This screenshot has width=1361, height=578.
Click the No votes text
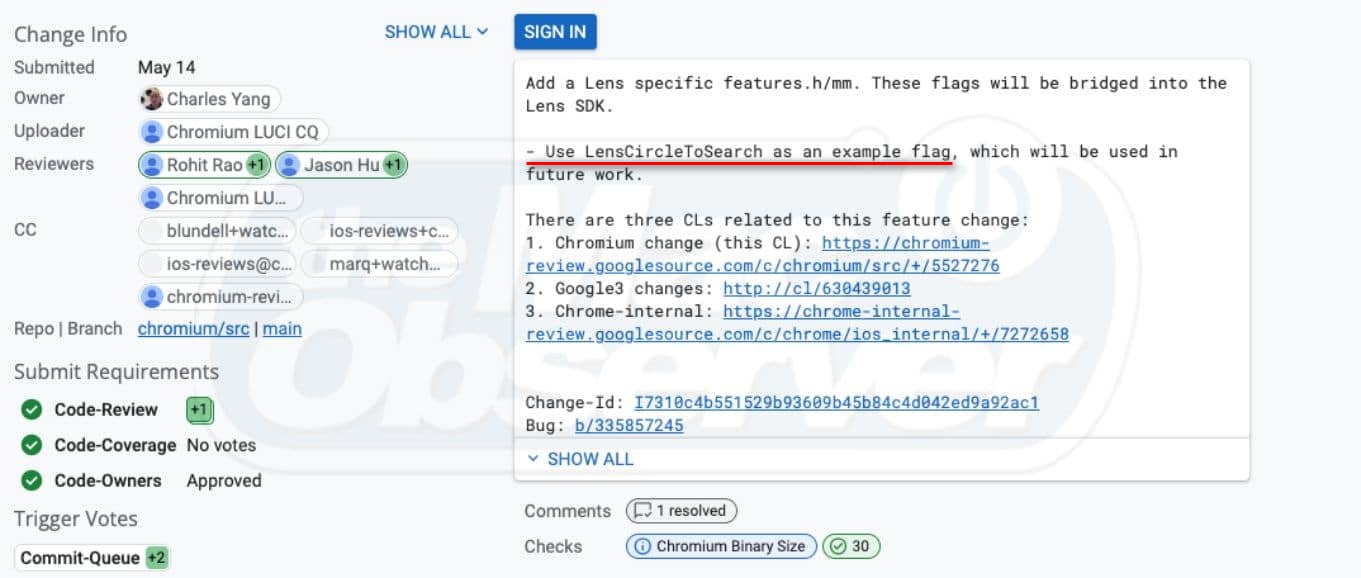221,445
